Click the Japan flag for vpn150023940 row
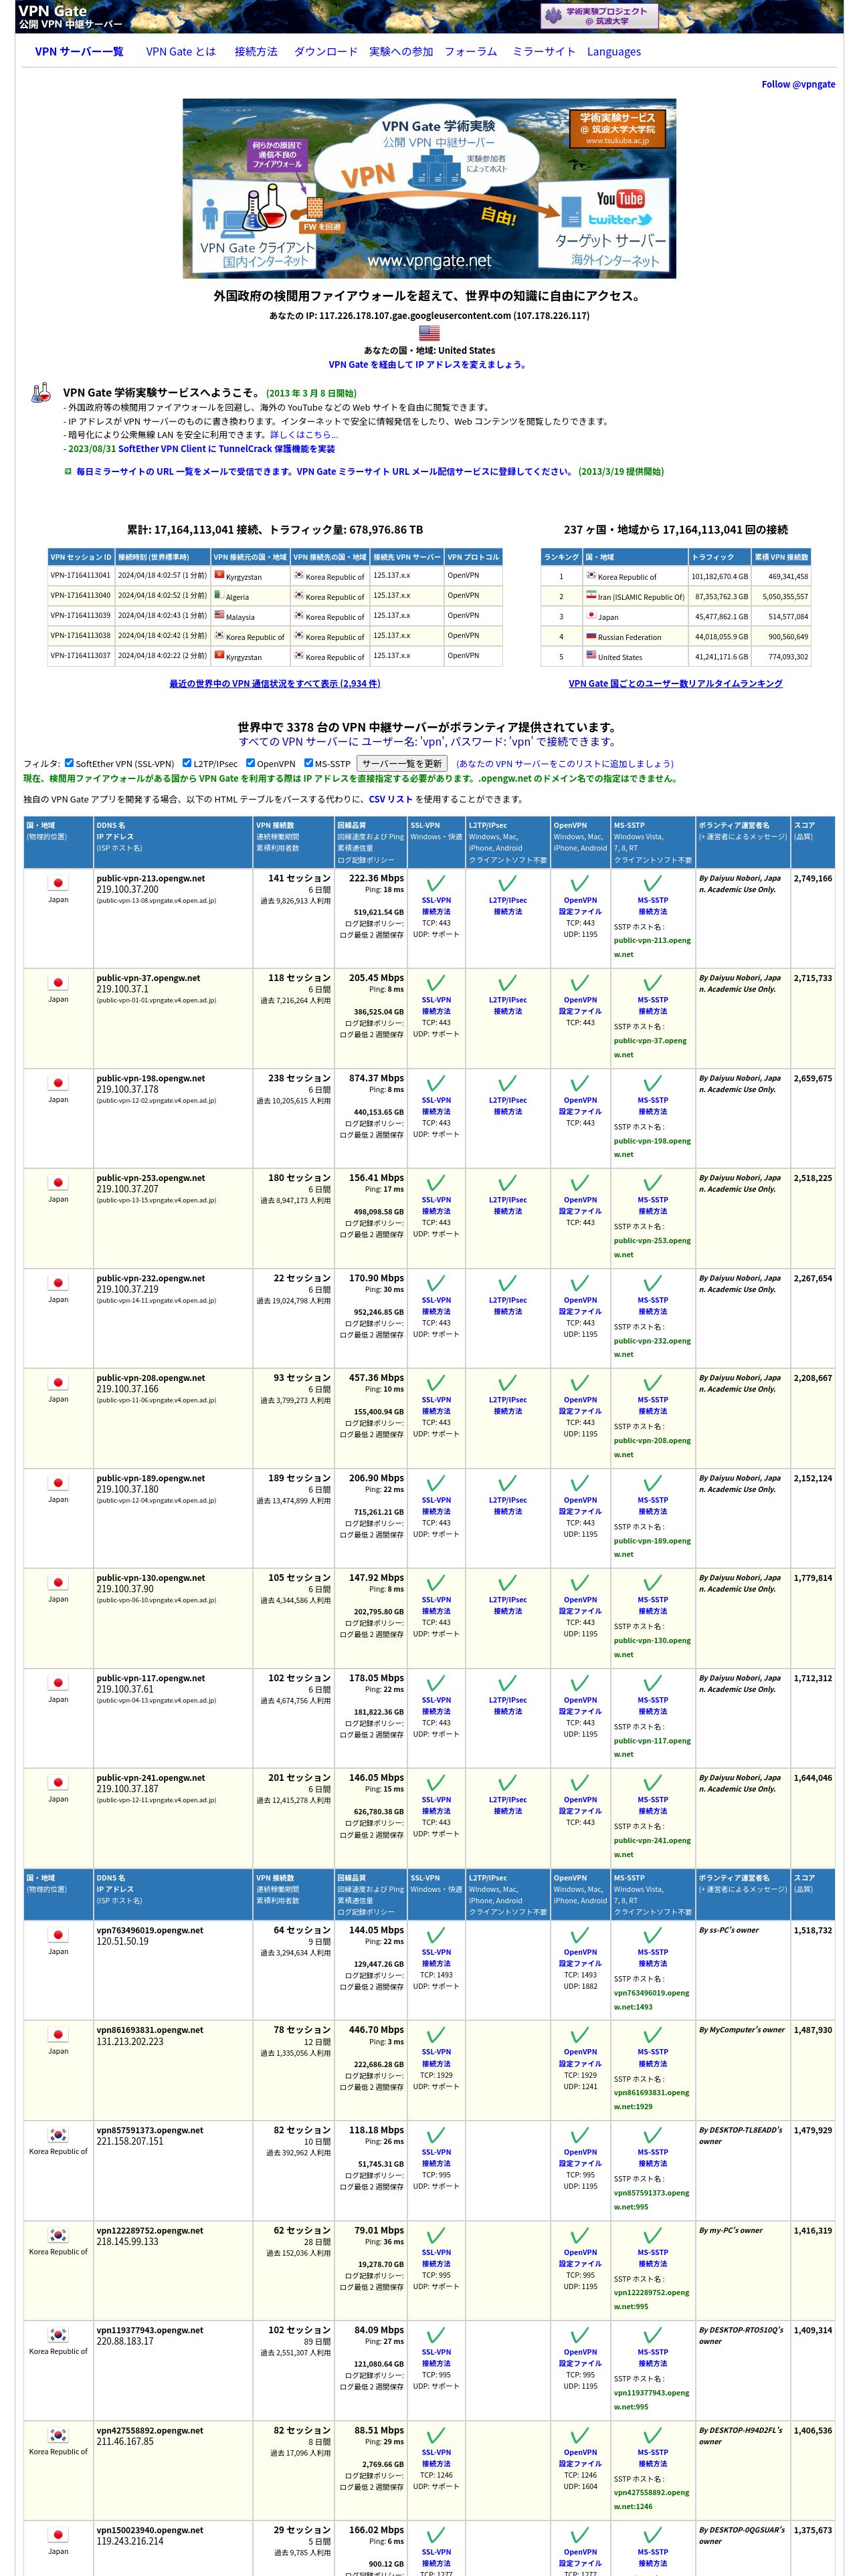Viewport: 859px width, 2576px height. (x=58, y=2535)
